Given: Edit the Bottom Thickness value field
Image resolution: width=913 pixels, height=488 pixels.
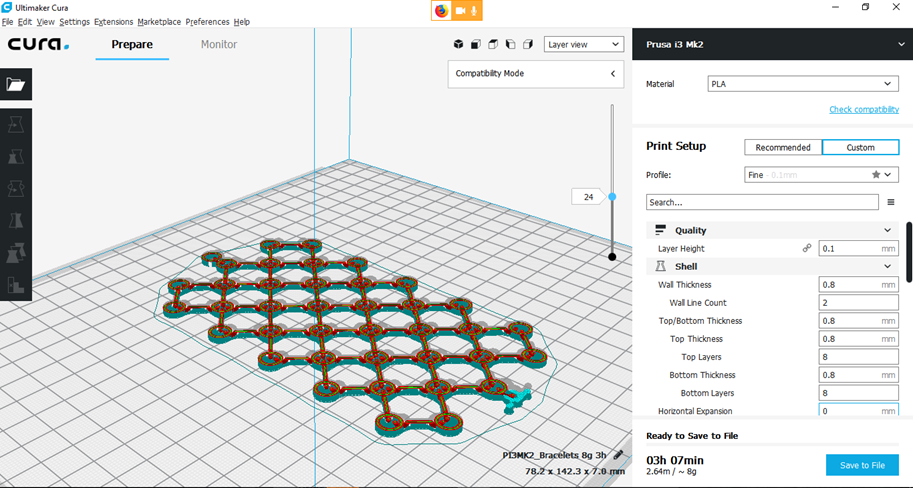Looking at the screenshot, I should pyautogui.click(x=858, y=375).
